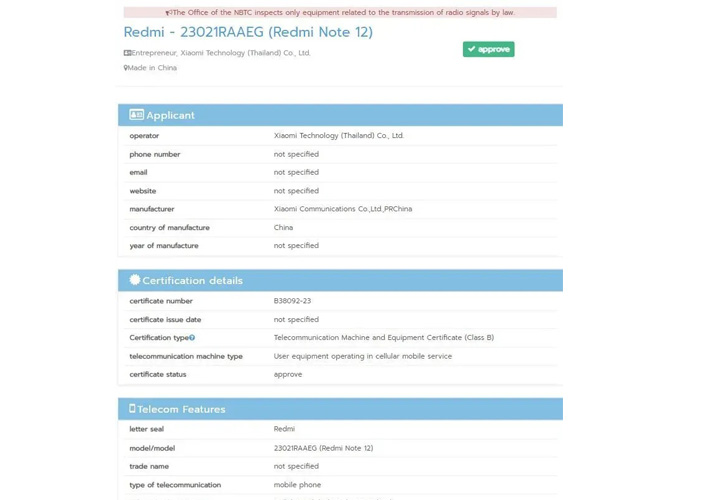Click the Certification details badge icon
This screenshot has width=721, height=500.
pyautogui.click(x=135, y=280)
